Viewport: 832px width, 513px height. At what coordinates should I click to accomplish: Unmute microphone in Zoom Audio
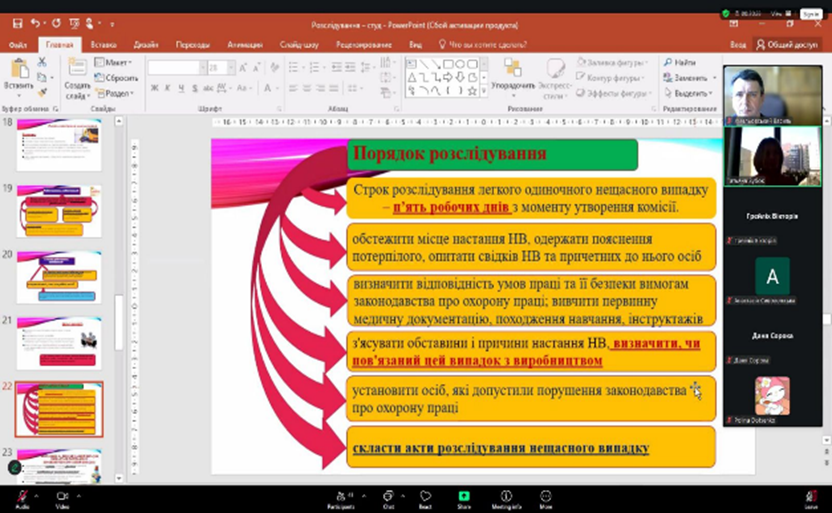(22, 499)
